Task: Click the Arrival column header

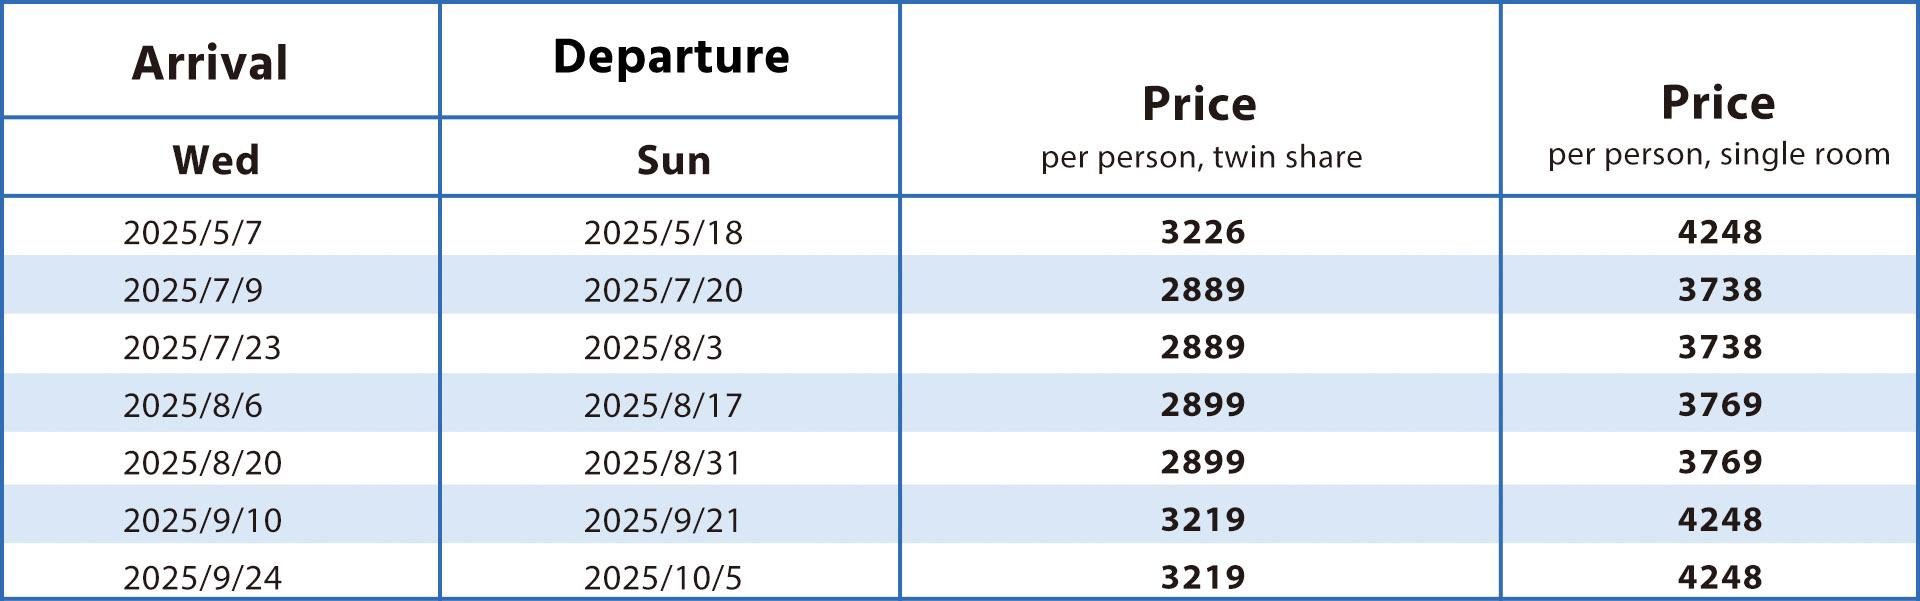Action: click(x=210, y=63)
